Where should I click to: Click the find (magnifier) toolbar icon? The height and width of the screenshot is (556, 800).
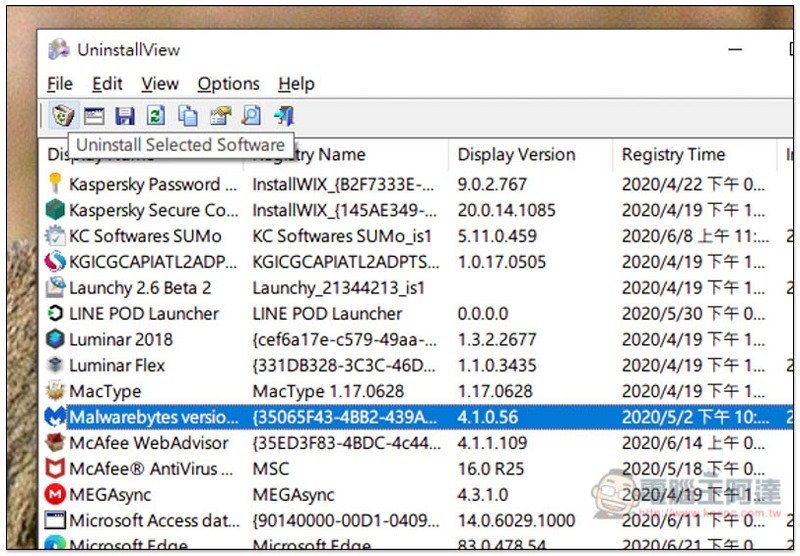click(251, 115)
